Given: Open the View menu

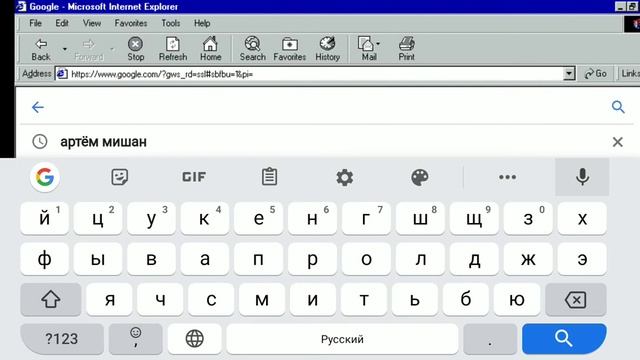Looking at the screenshot, I should click(x=92, y=23).
